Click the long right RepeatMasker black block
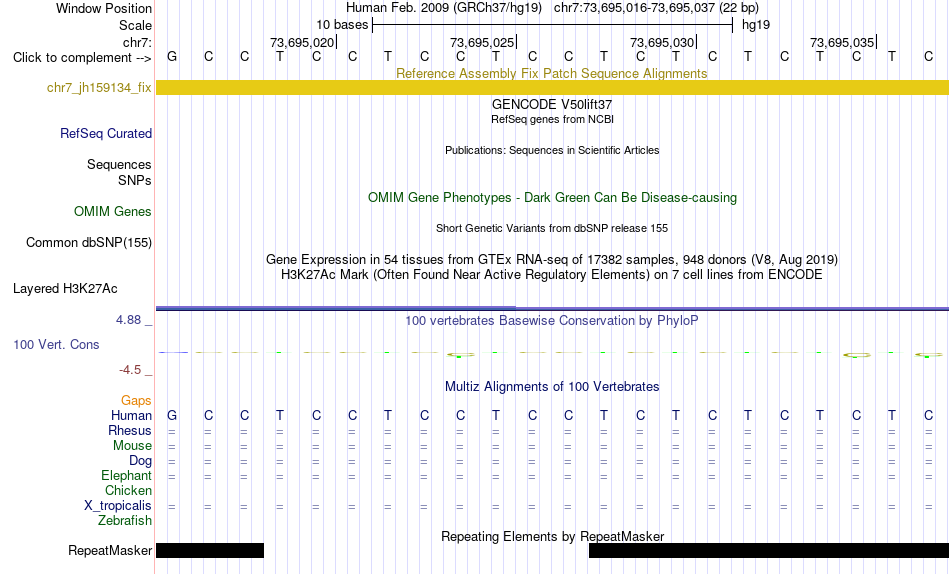Viewport: 950px width, 574px height. 769,550
